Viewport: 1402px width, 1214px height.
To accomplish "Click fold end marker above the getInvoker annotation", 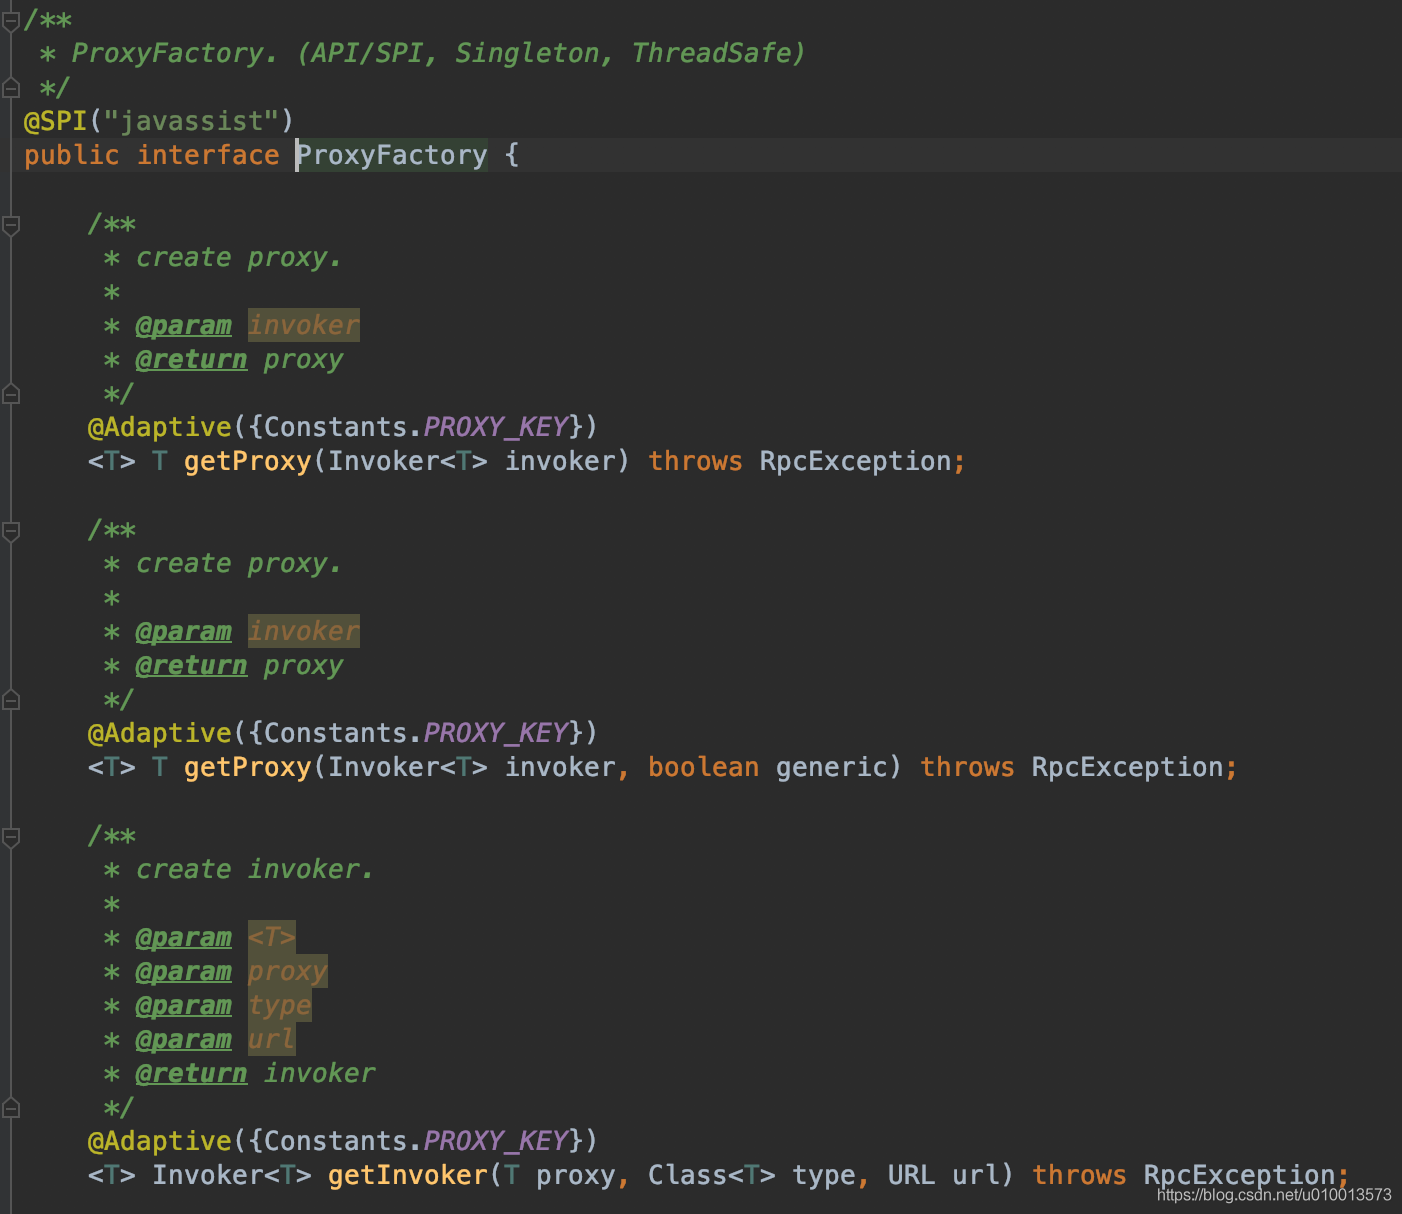I will point(10,1107).
